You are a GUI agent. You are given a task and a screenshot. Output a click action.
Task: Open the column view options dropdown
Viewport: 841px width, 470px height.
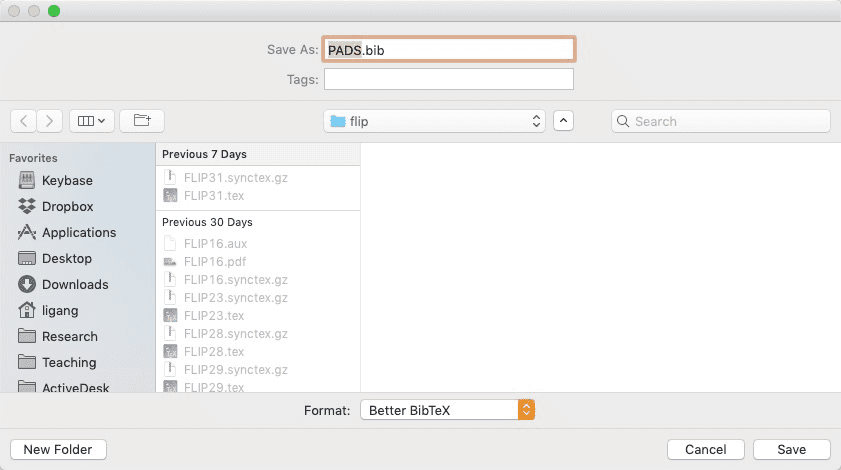92,121
